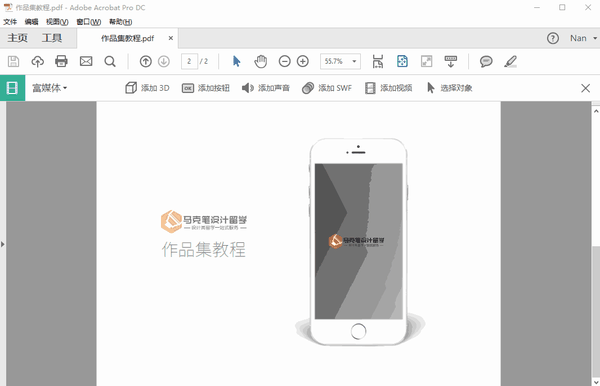Zoom out with minus button
The width and height of the screenshot is (600, 386).
pos(284,61)
